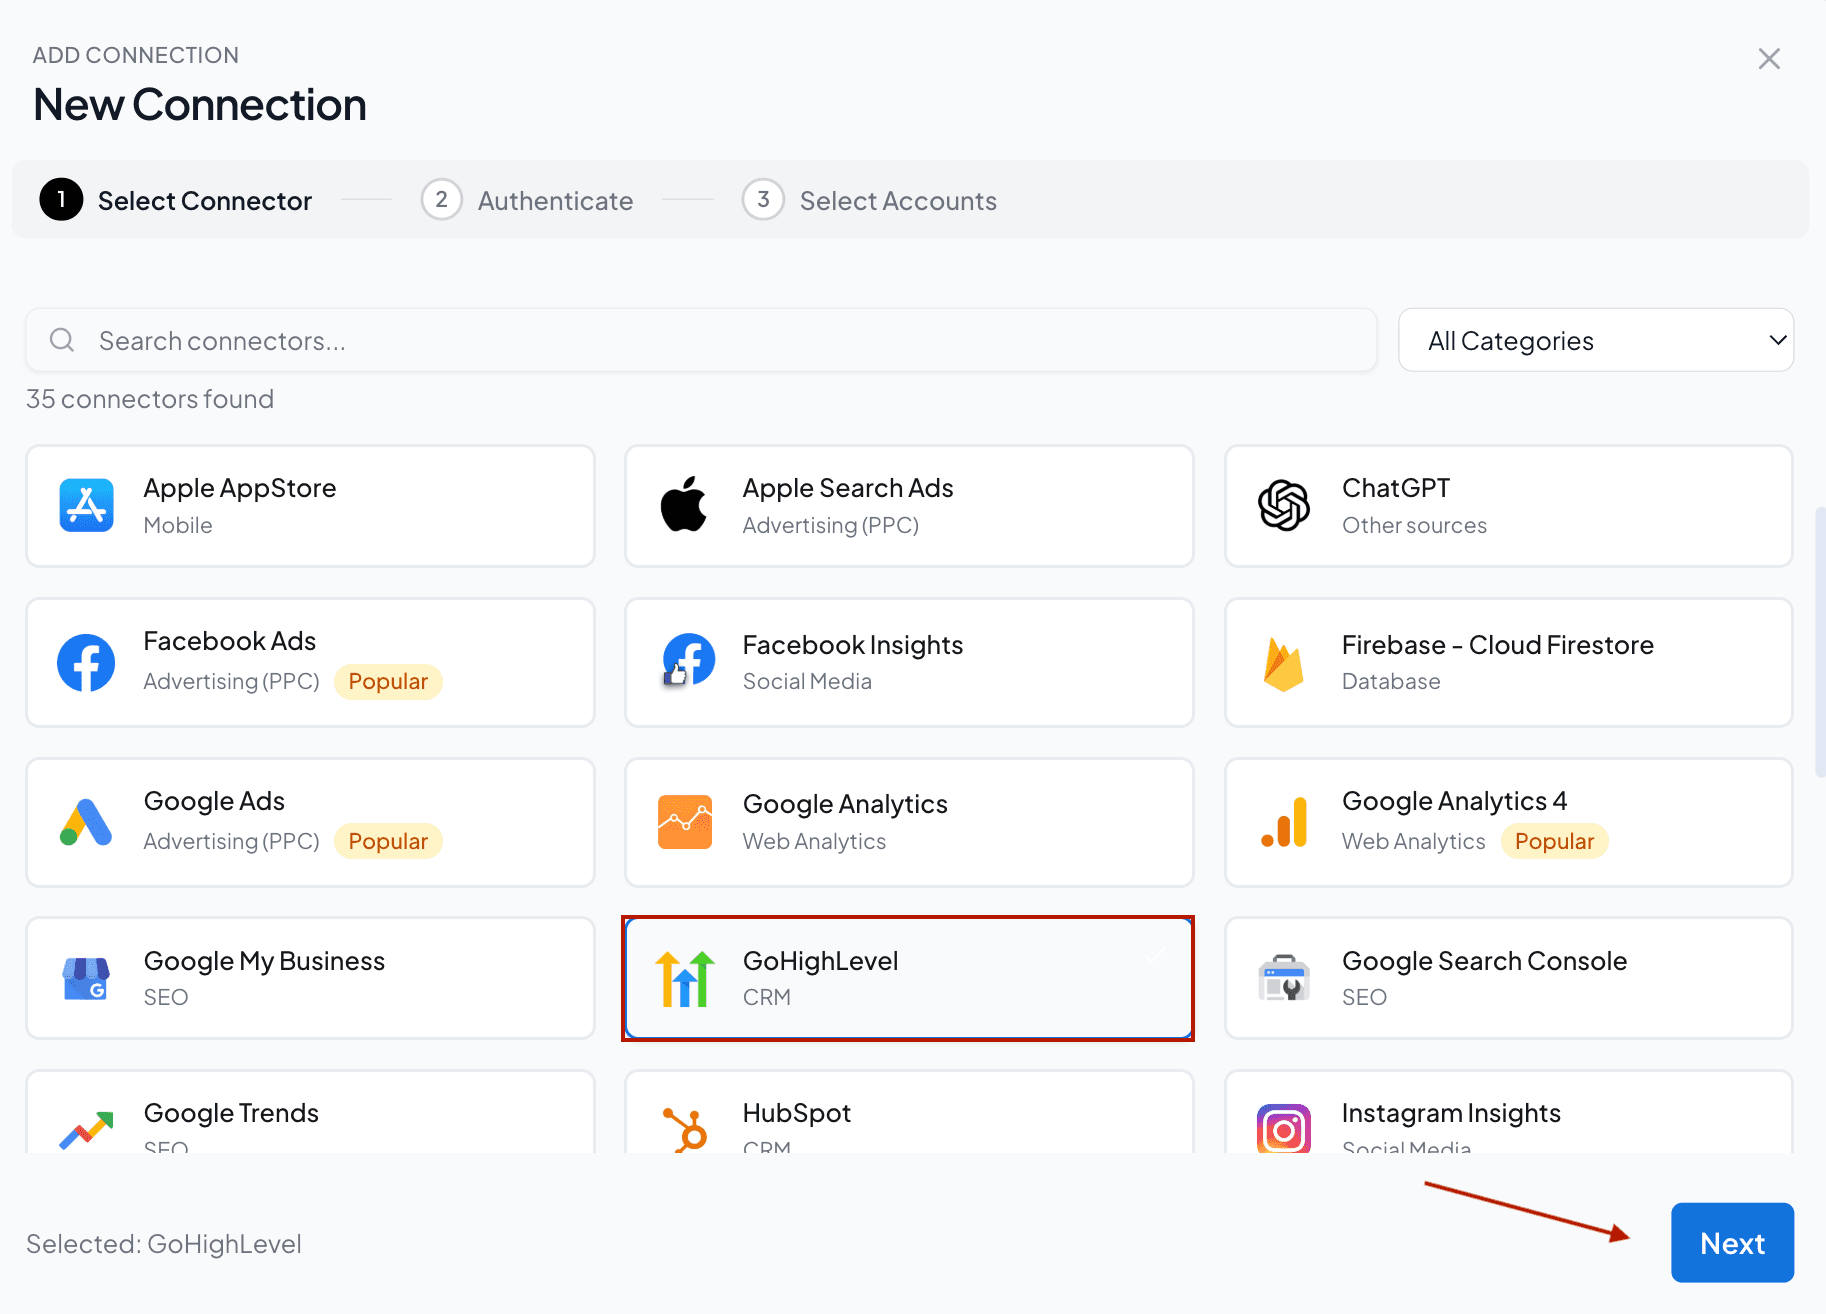Click the Google Trends arrow icon
1826x1314 pixels.
click(x=86, y=1130)
